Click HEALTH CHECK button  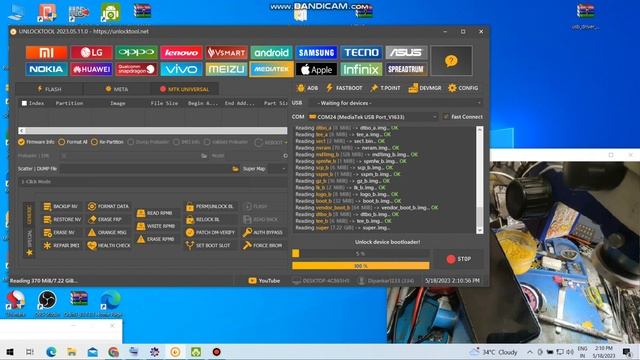tap(109, 246)
